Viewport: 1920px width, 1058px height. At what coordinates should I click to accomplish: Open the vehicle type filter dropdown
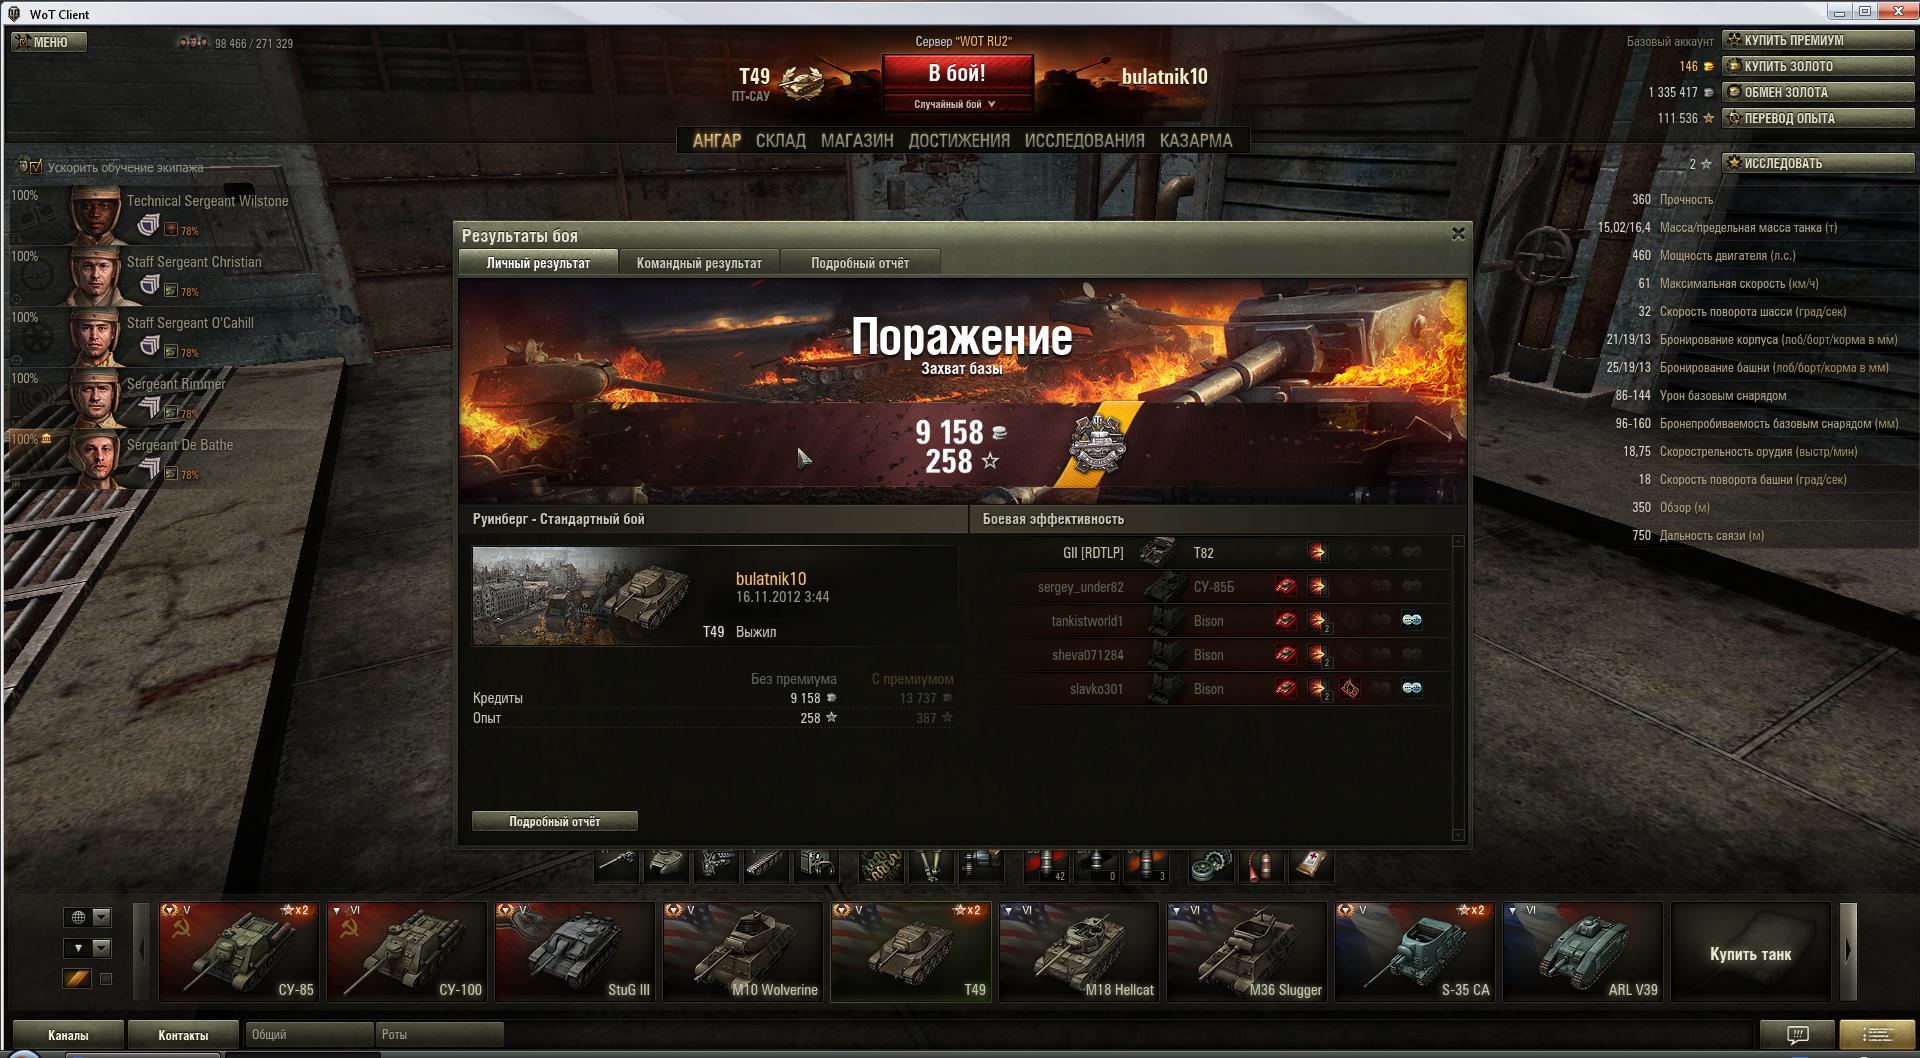pos(101,948)
